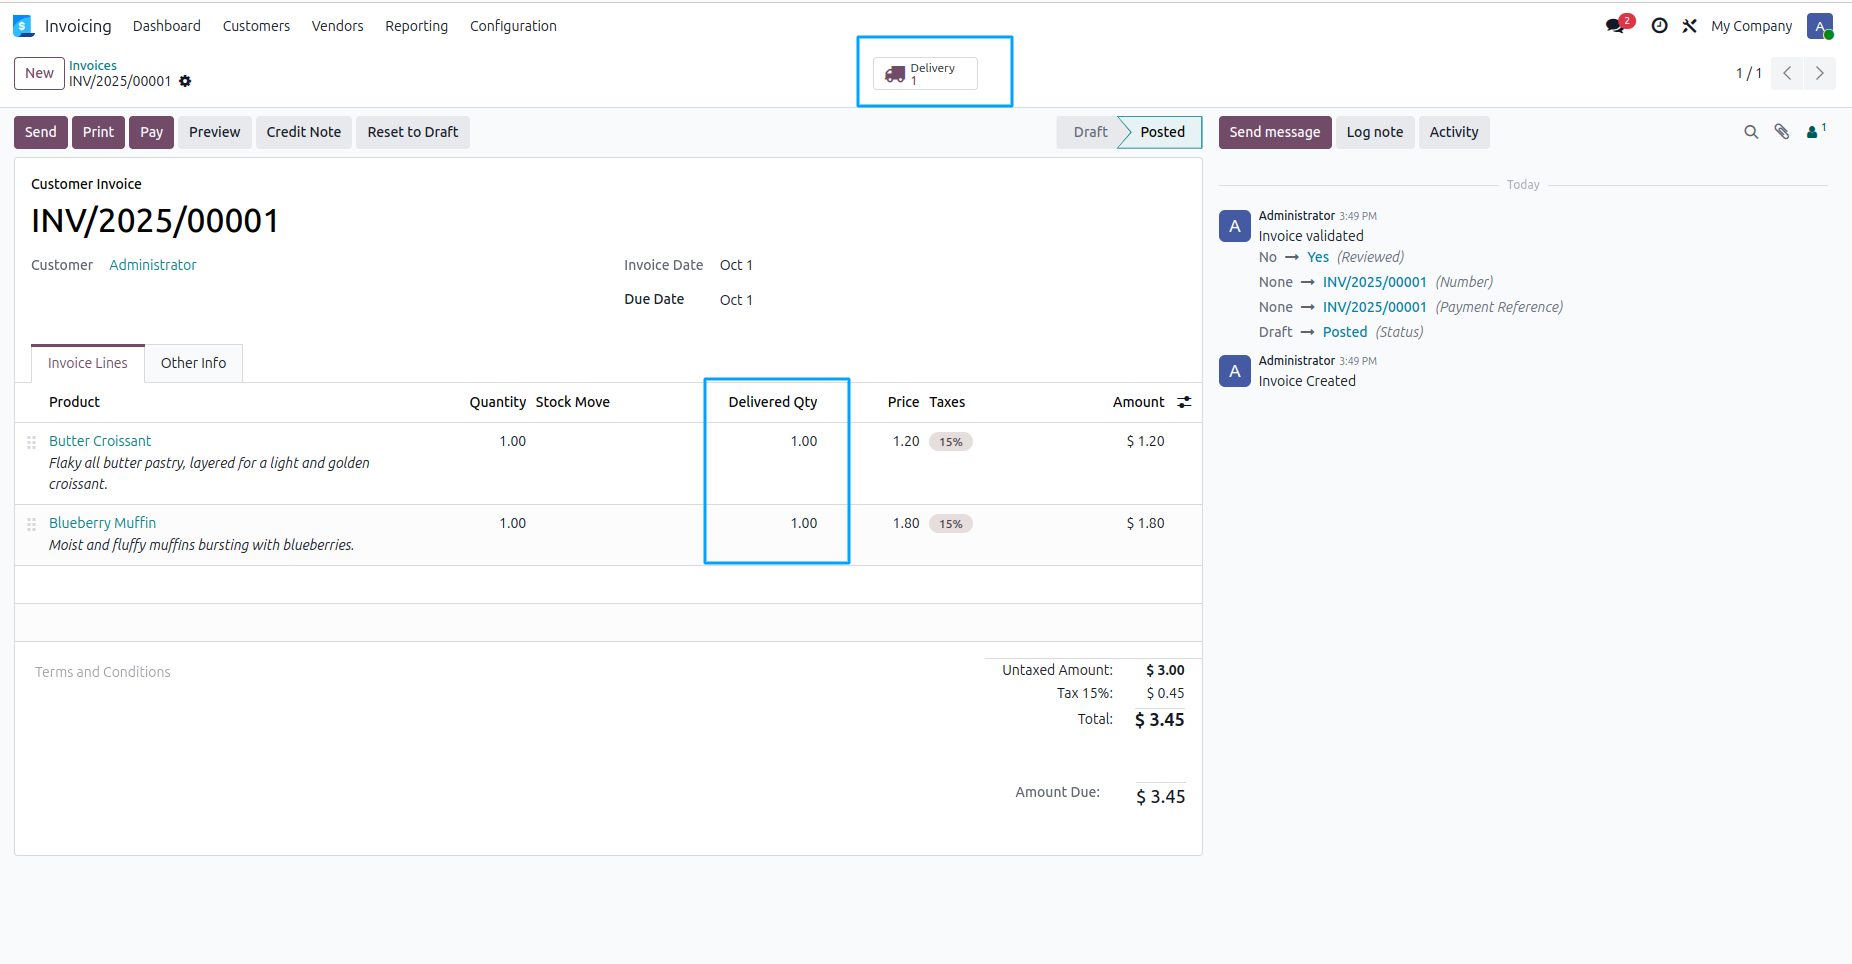Click Reset to Draft
This screenshot has width=1852, height=964.
413,132
